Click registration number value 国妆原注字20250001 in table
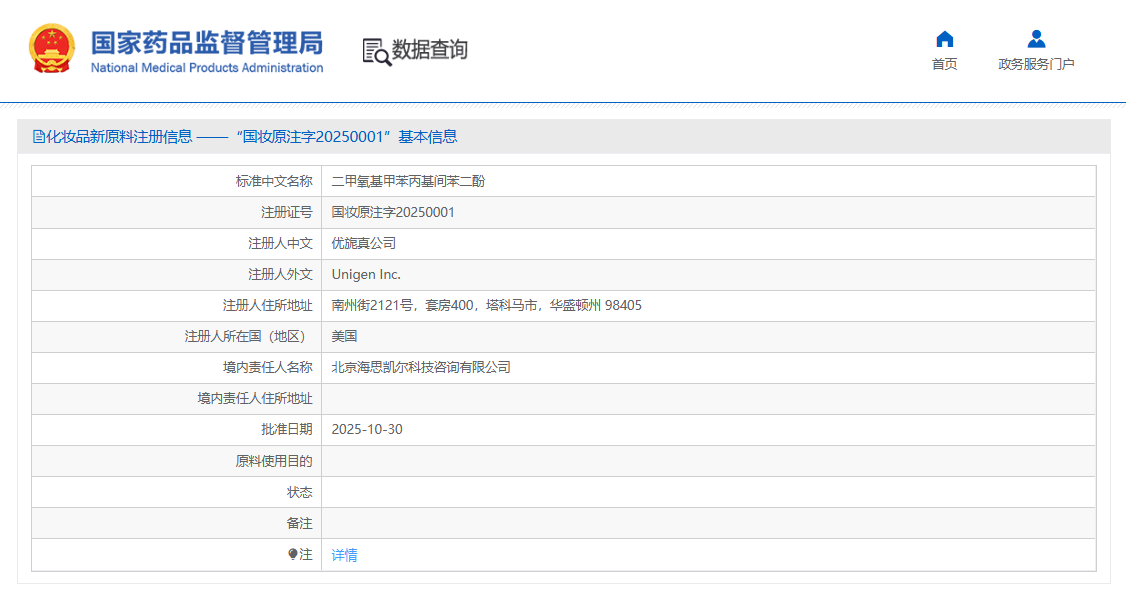 (393, 212)
